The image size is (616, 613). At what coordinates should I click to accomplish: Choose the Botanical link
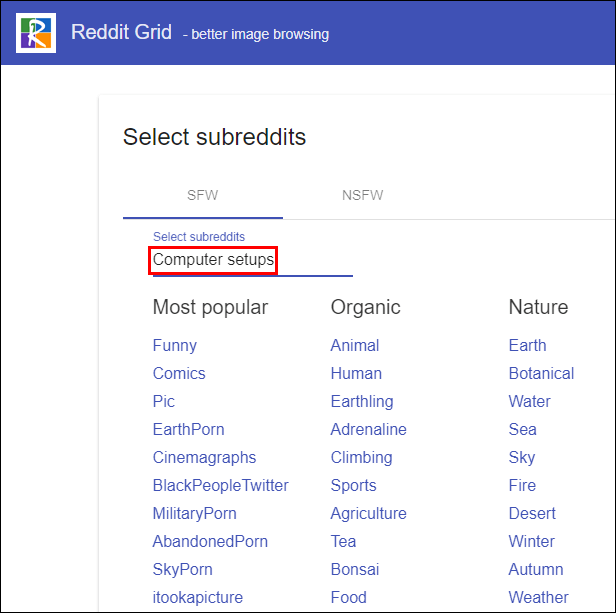pos(541,374)
